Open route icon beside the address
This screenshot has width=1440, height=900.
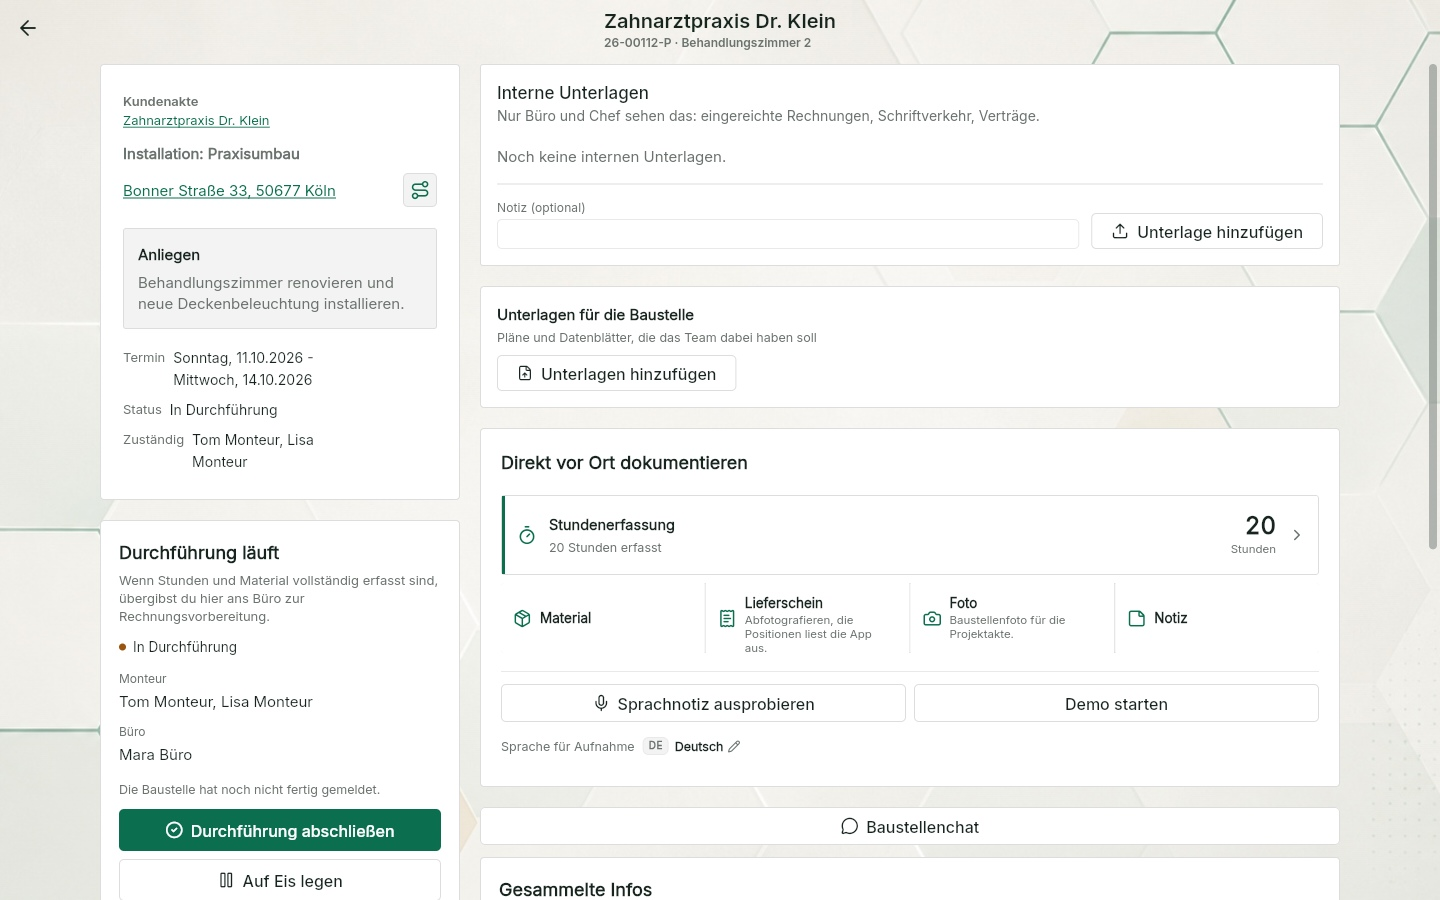pyautogui.click(x=420, y=190)
